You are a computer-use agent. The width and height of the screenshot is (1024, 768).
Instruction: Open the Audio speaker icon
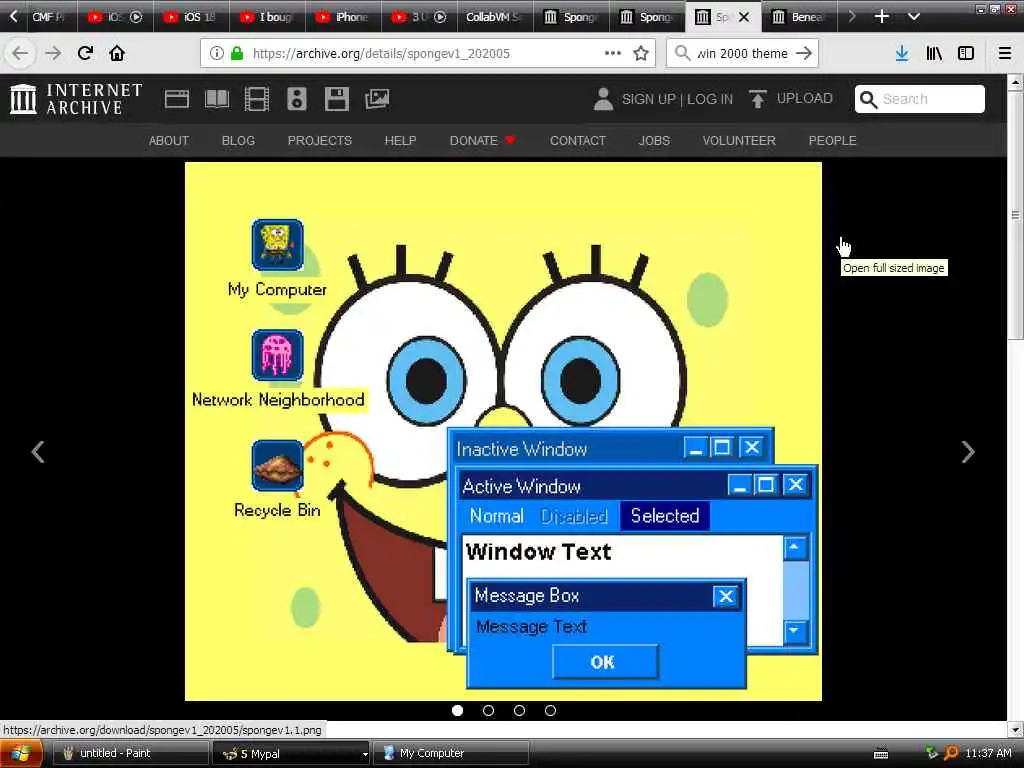click(296, 99)
